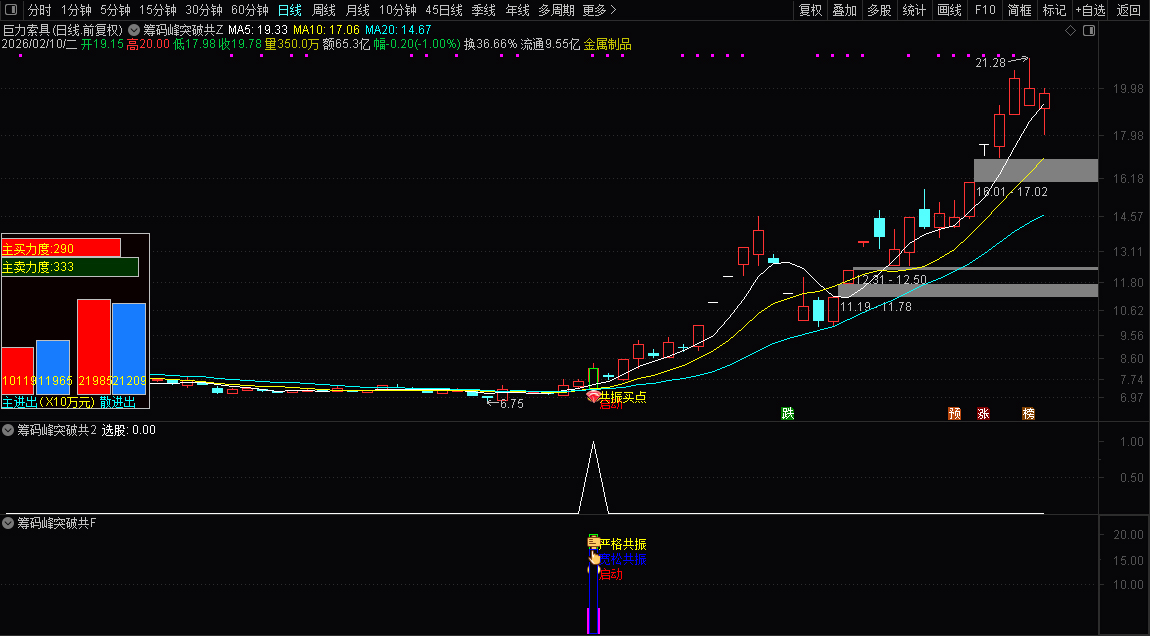Click the stock name 巨力索具(日线.前复权)

(x=63, y=31)
